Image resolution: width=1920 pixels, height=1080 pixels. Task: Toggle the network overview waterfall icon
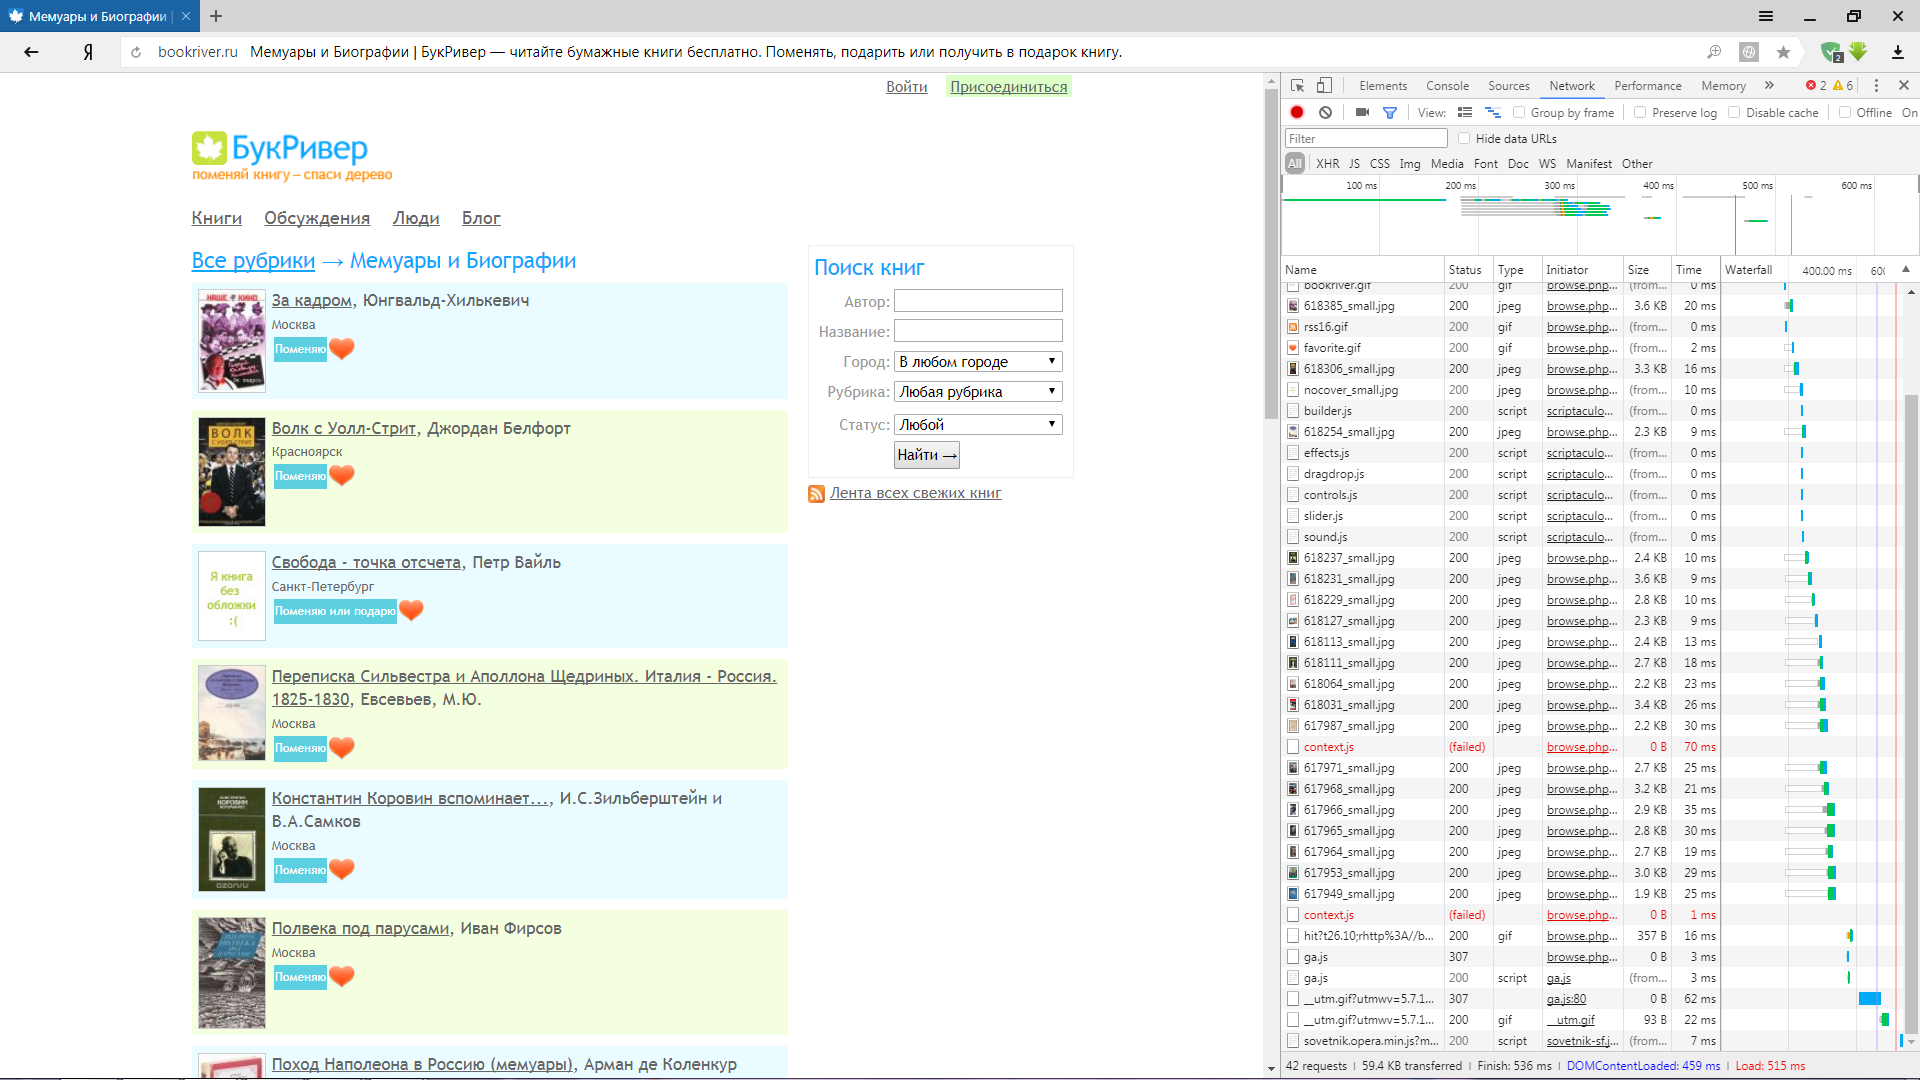pyautogui.click(x=1493, y=113)
